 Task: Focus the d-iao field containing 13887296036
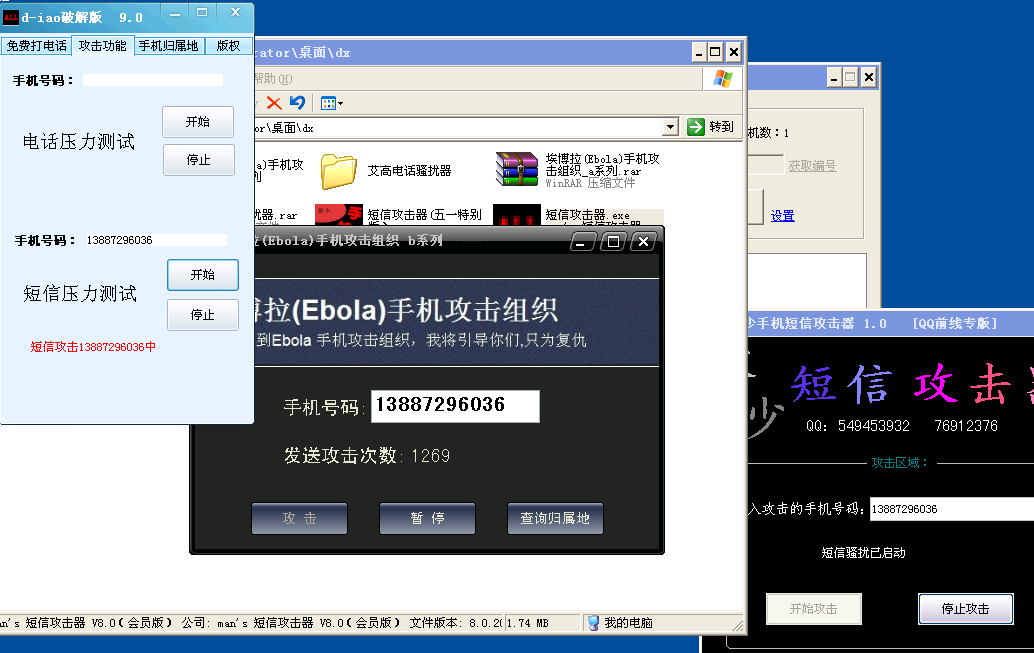point(156,240)
